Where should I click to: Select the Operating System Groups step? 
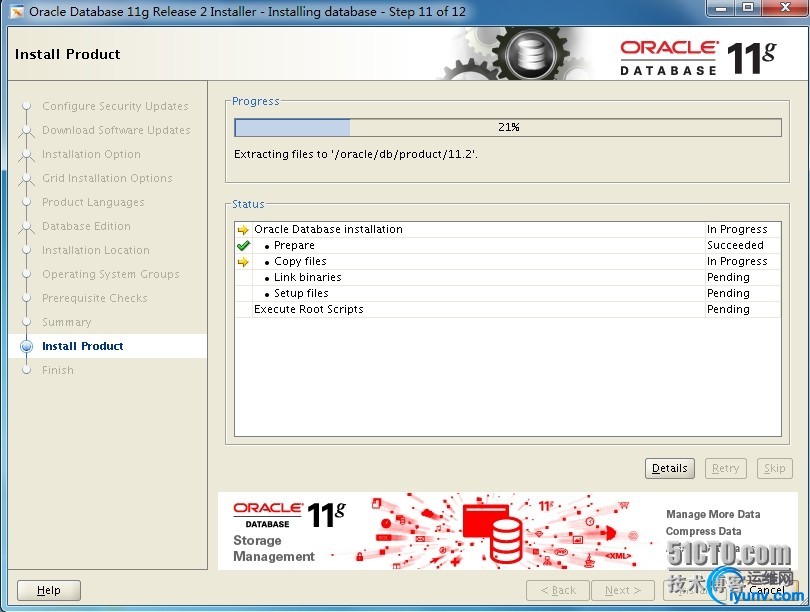(x=111, y=274)
